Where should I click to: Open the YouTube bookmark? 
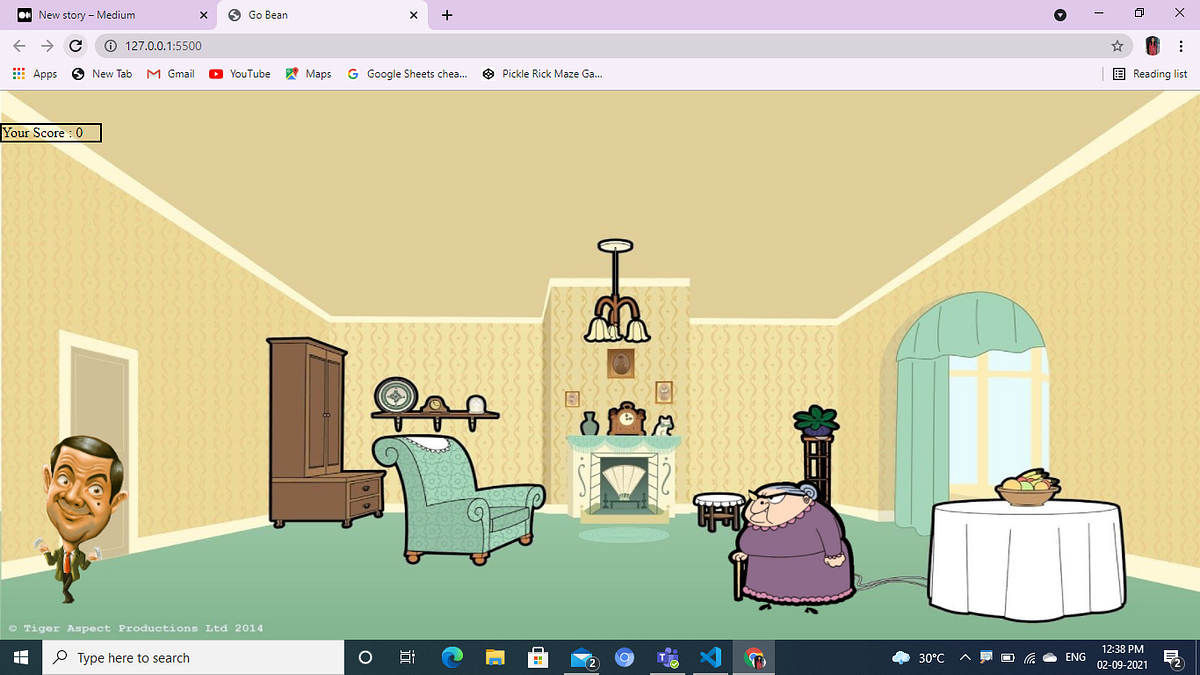click(x=240, y=73)
